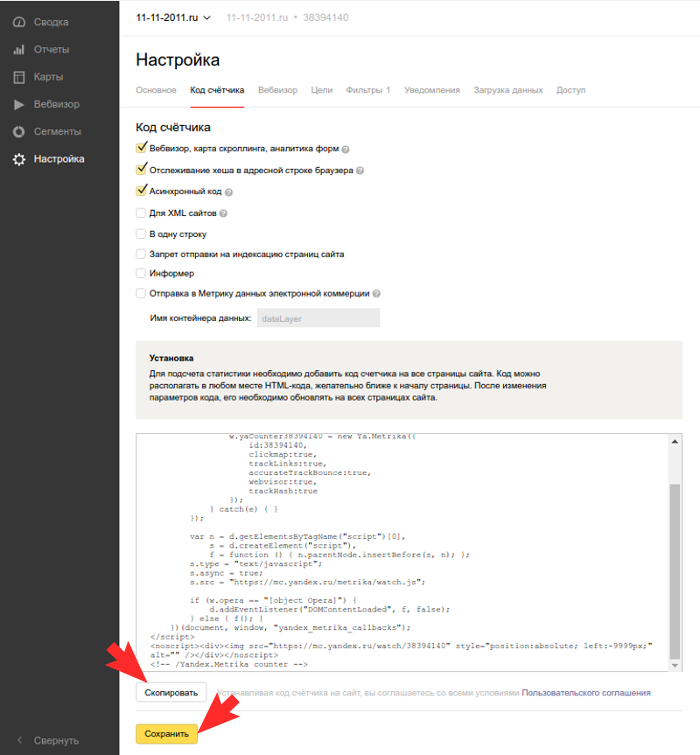Open the Загрузка данных tab

click(508, 90)
